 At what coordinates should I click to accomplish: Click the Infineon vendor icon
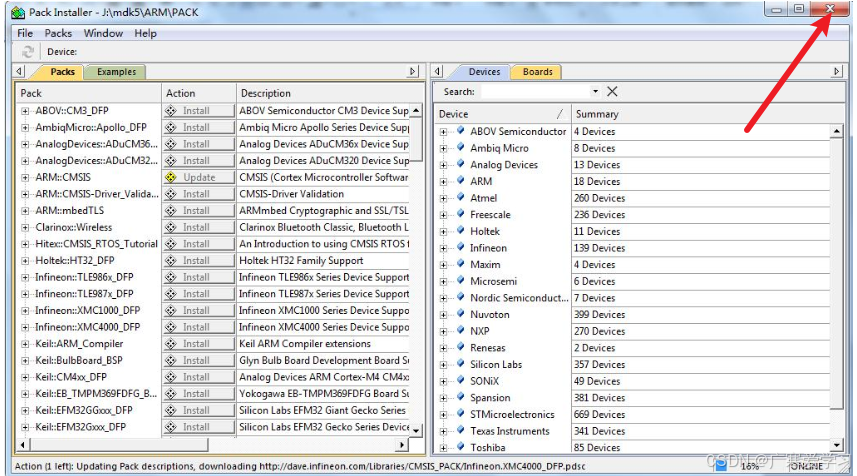[x=460, y=248]
